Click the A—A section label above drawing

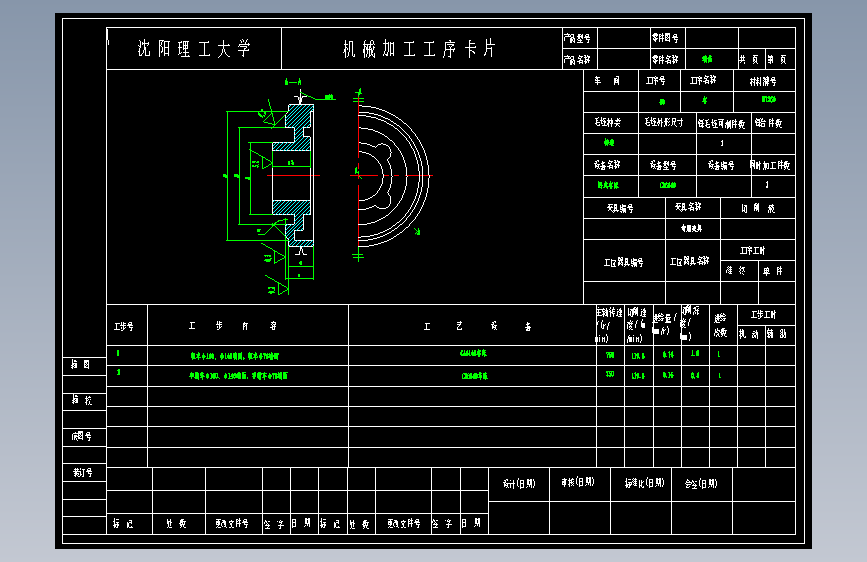point(293,82)
